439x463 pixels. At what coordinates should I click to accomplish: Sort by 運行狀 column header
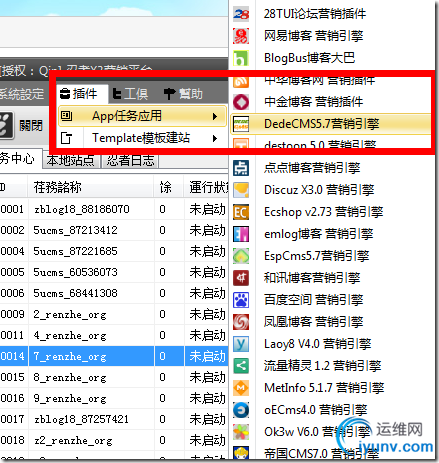[x=207, y=187]
